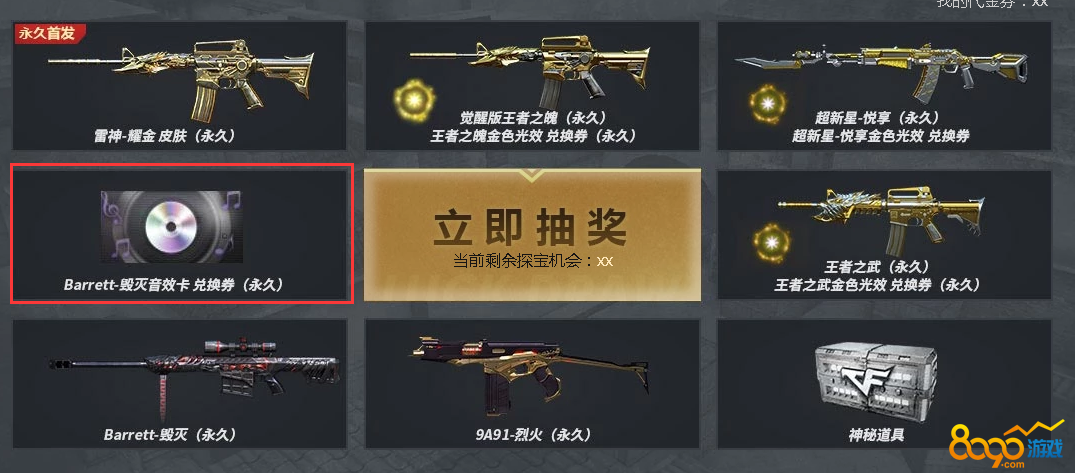The width and height of the screenshot is (1075, 473).
Task: Click the gold glow icon beside 王者之魄
Action: [x=414, y=101]
